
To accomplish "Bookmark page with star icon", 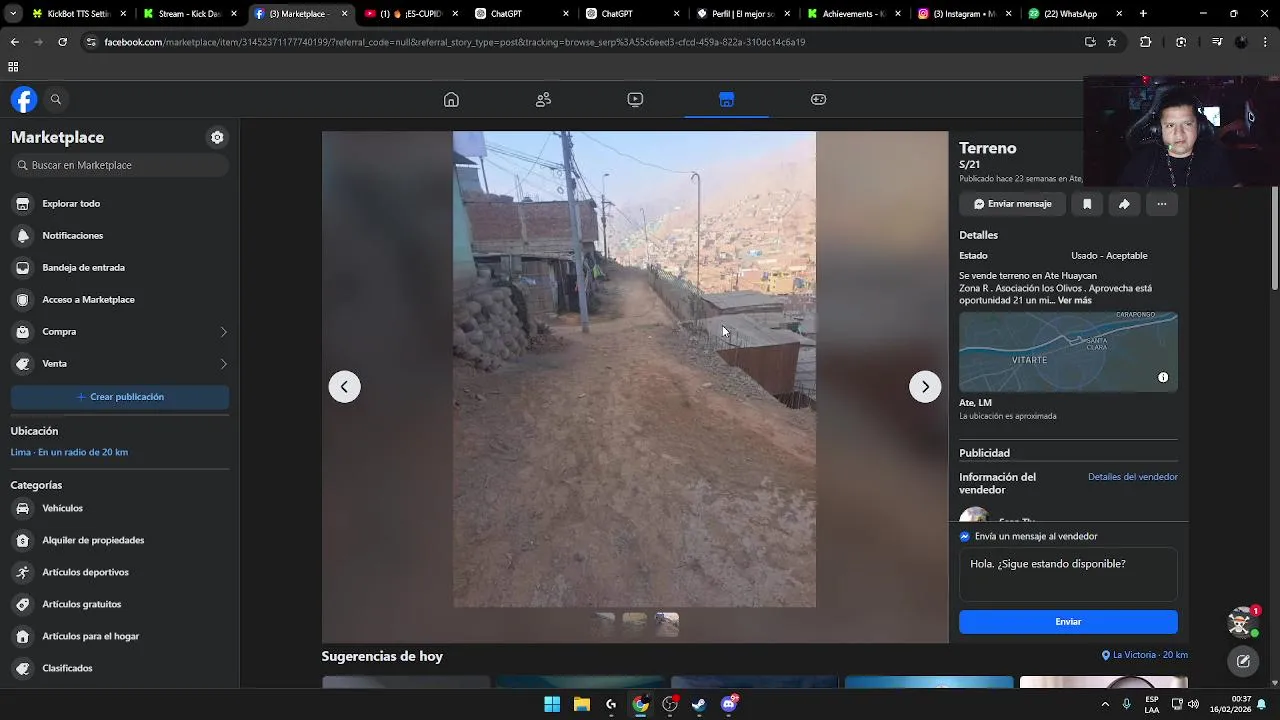I will [1111, 42].
